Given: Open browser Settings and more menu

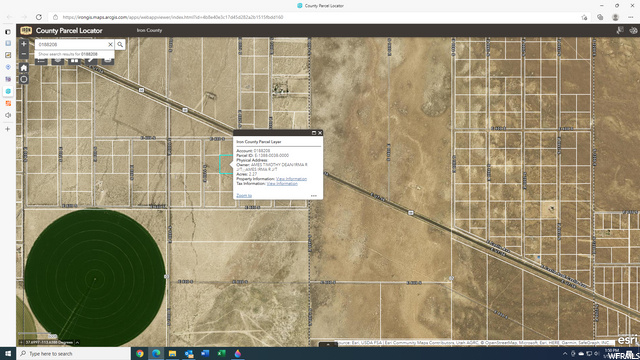Looking at the screenshot, I should 631,17.
